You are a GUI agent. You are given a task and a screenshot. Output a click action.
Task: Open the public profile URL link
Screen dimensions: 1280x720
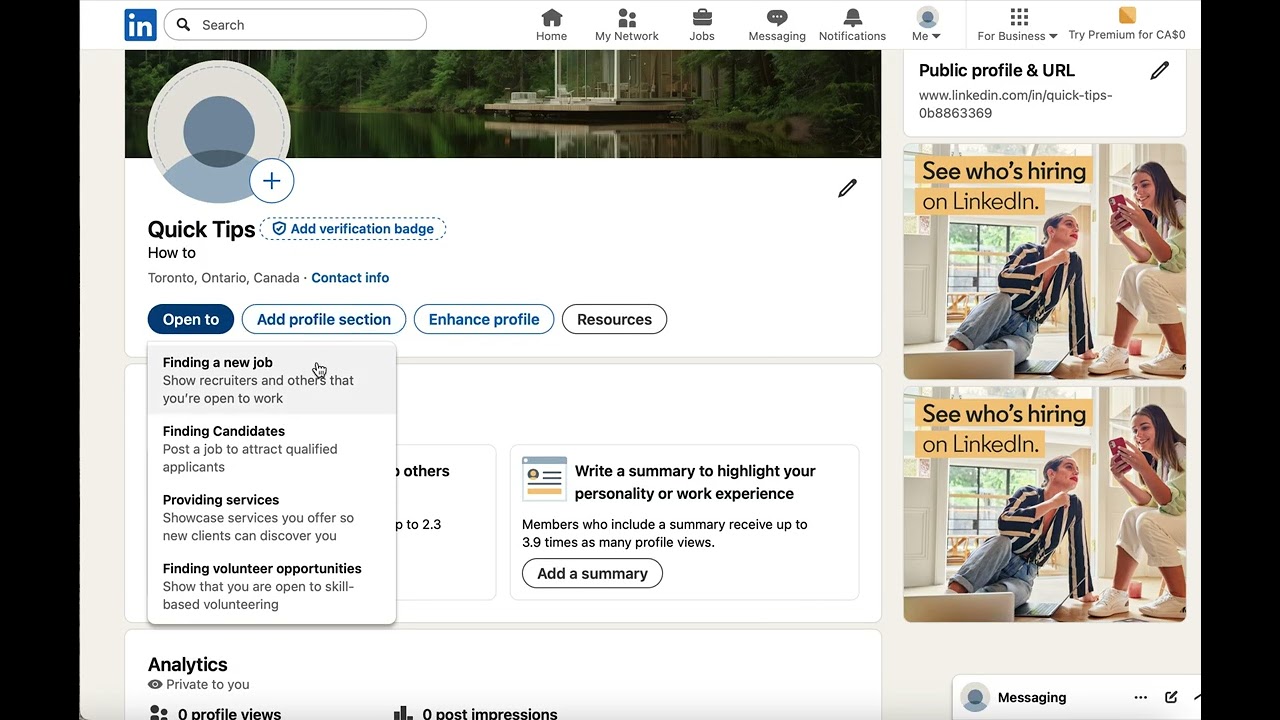1015,104
